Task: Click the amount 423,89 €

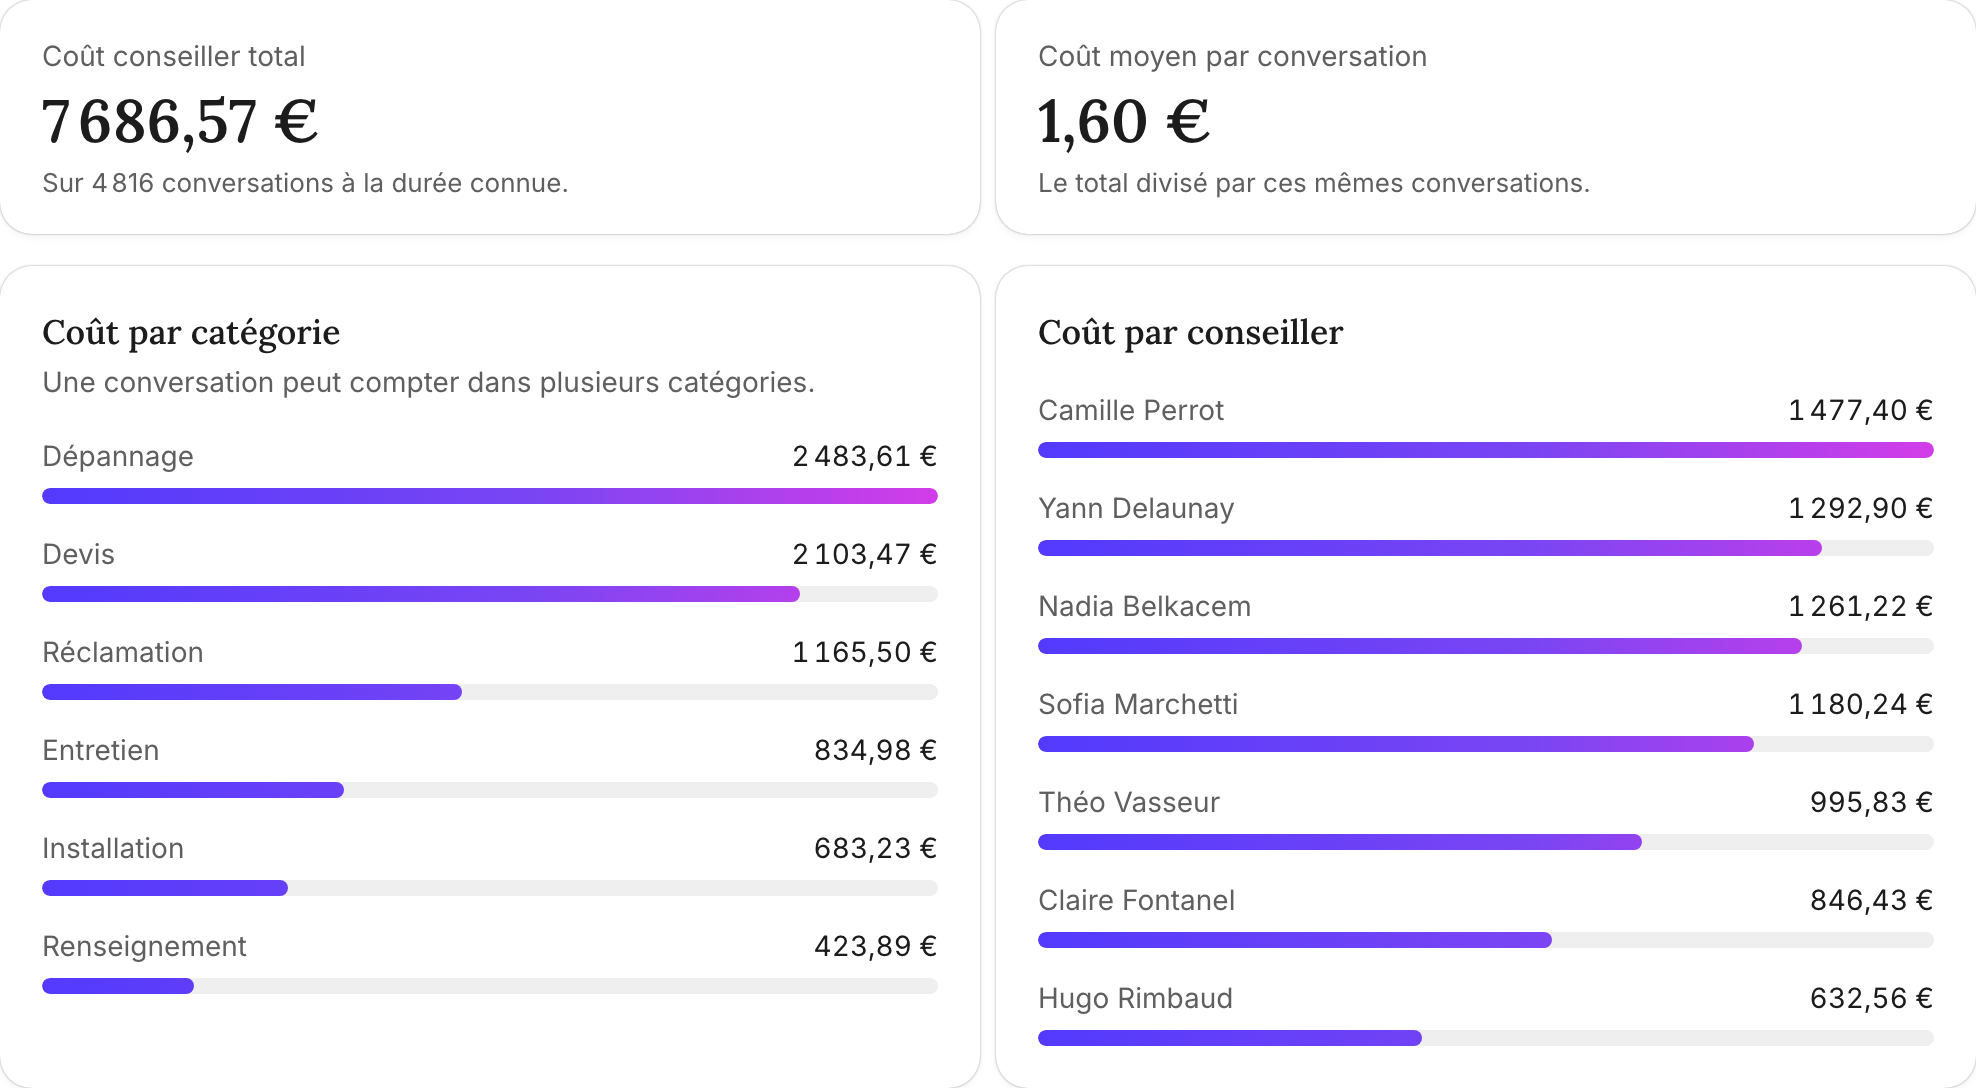Action: tap(875, 946)
